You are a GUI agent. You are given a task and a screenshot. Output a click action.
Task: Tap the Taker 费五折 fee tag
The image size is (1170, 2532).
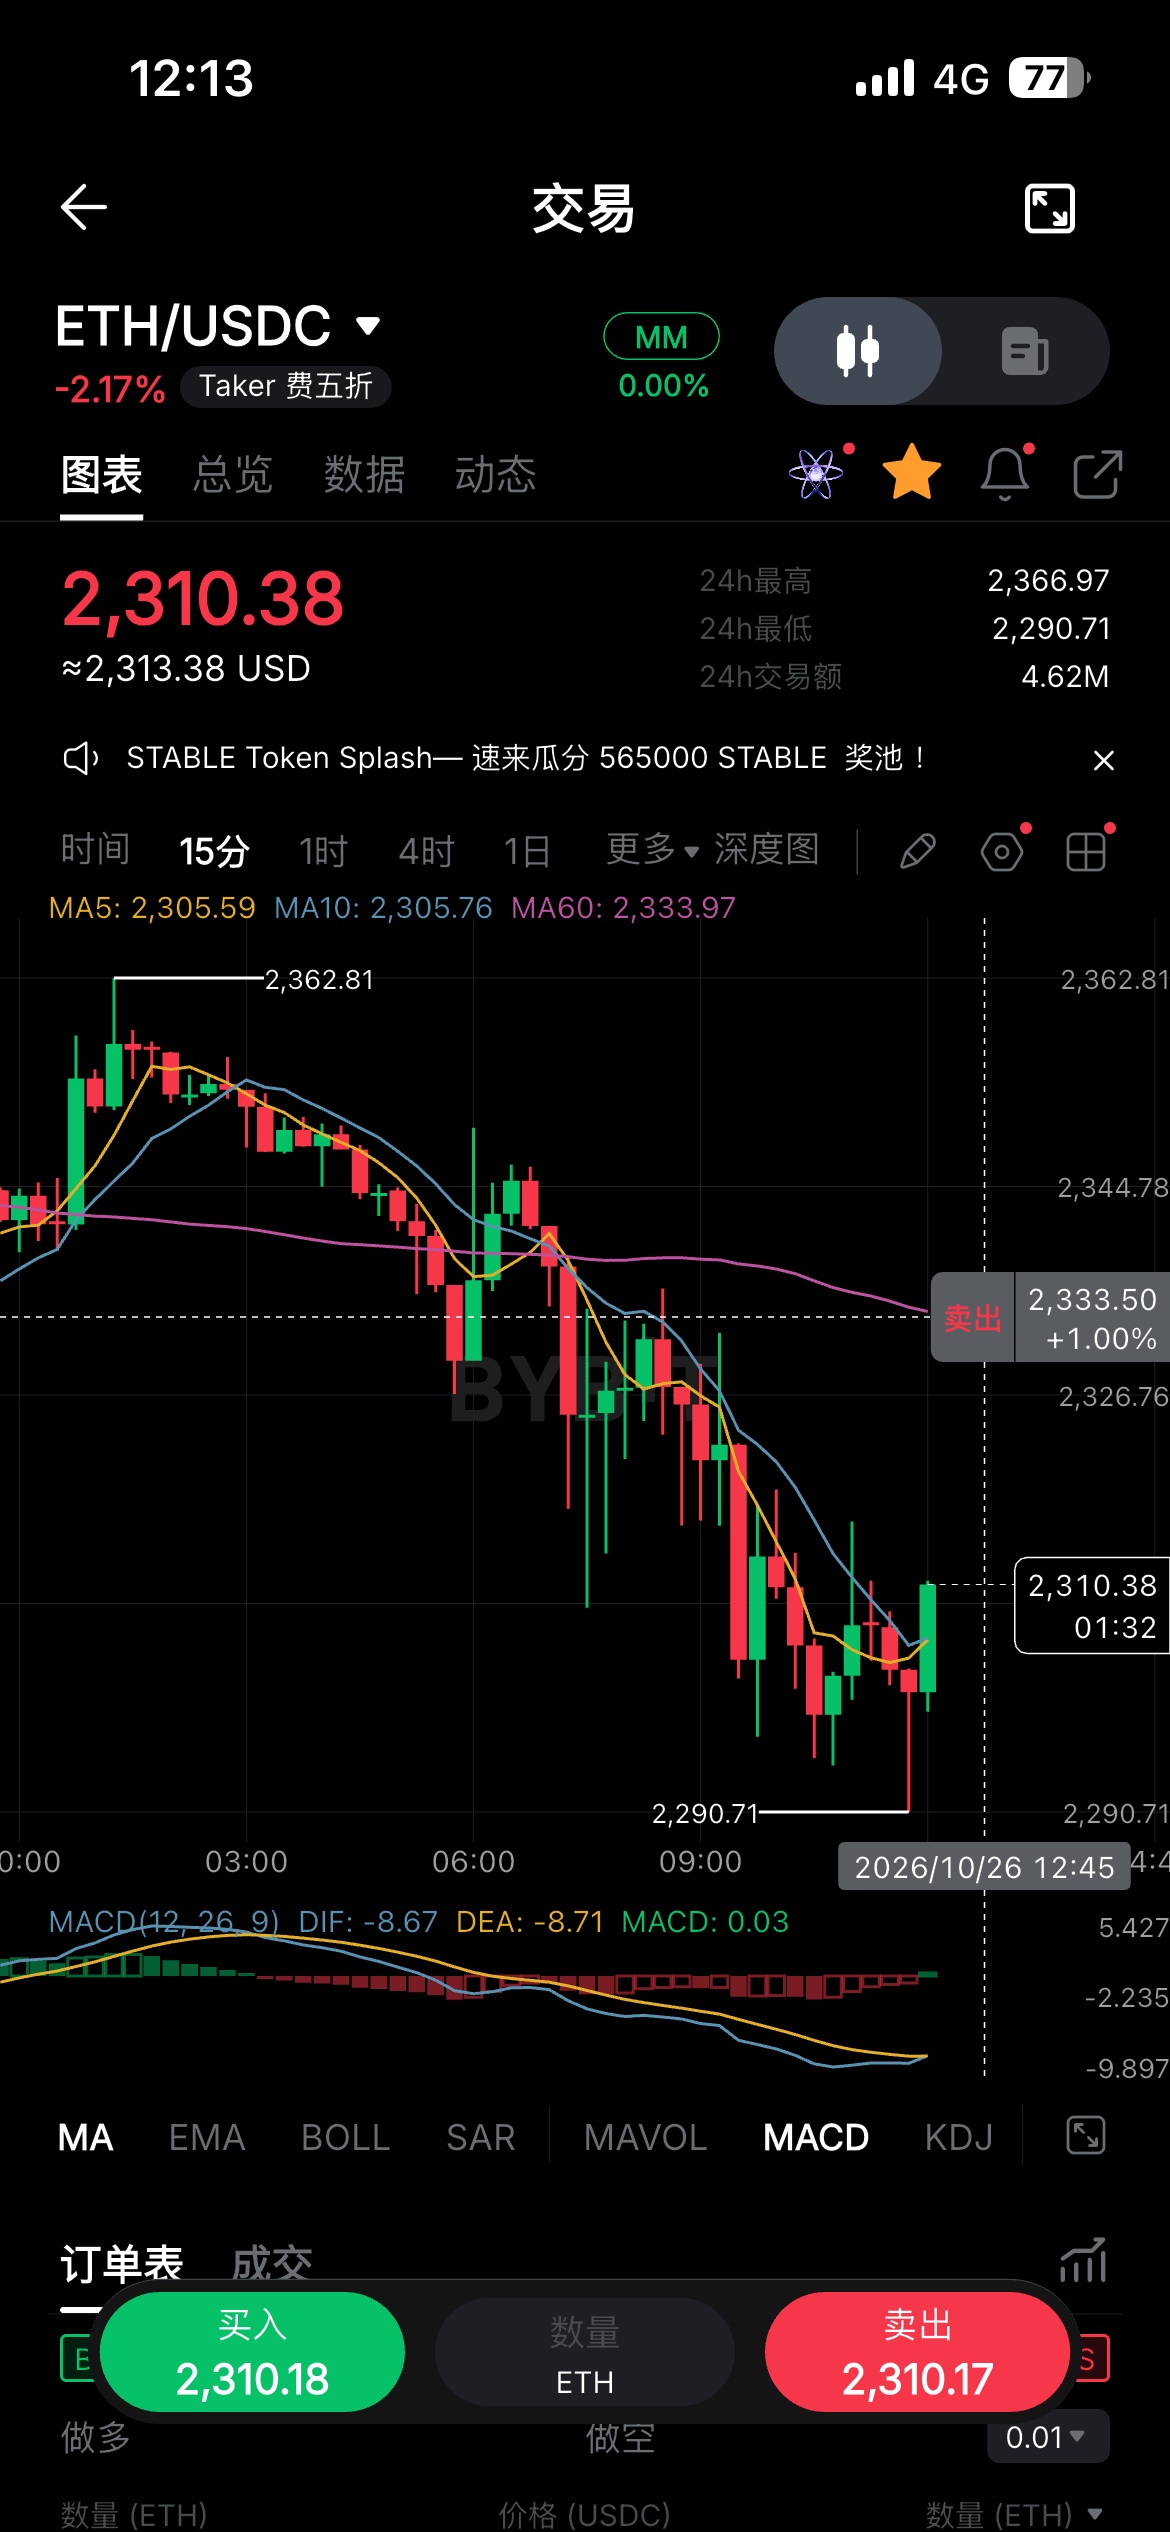(x=286, y=386)
